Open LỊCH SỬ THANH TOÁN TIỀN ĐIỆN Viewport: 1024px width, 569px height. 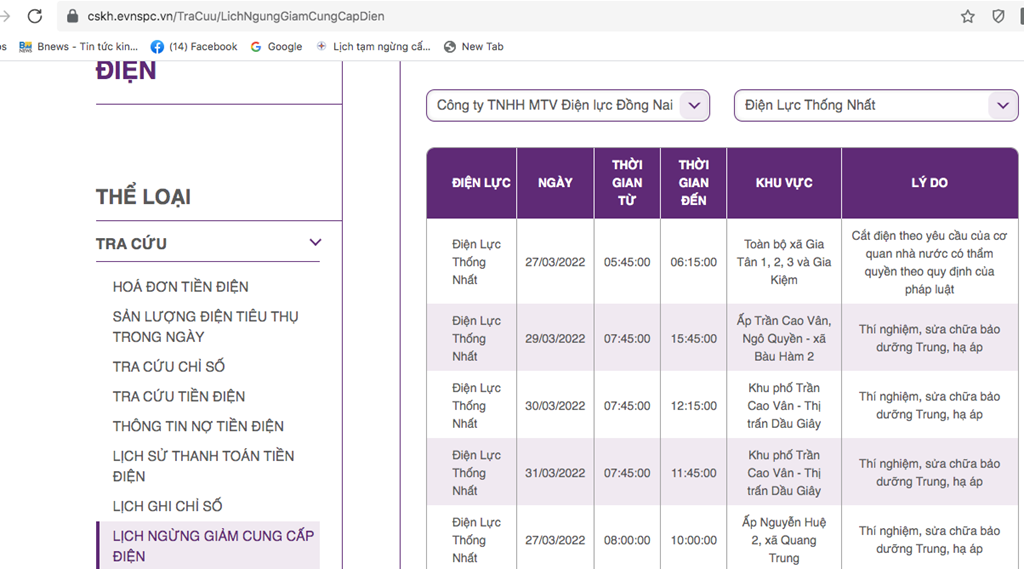click(x=203, y=466)
